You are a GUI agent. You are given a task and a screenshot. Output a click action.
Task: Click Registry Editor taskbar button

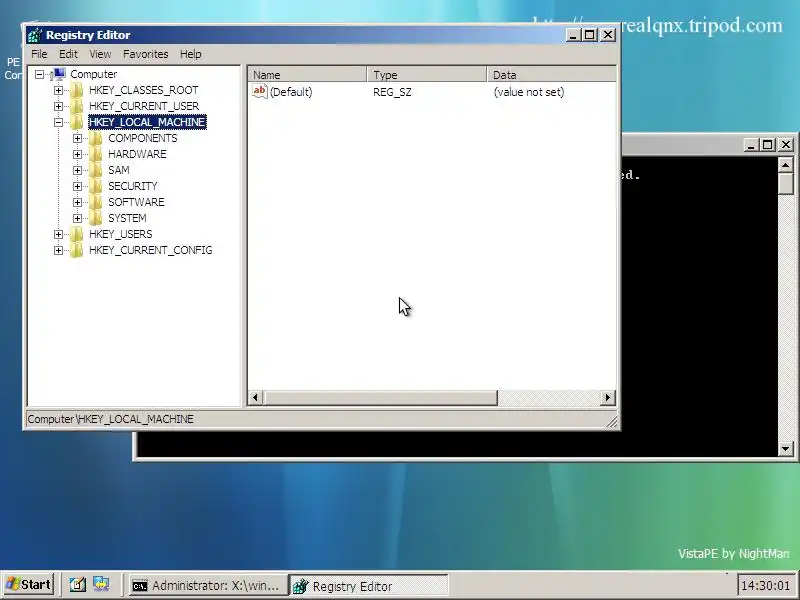tap(369, 586)
